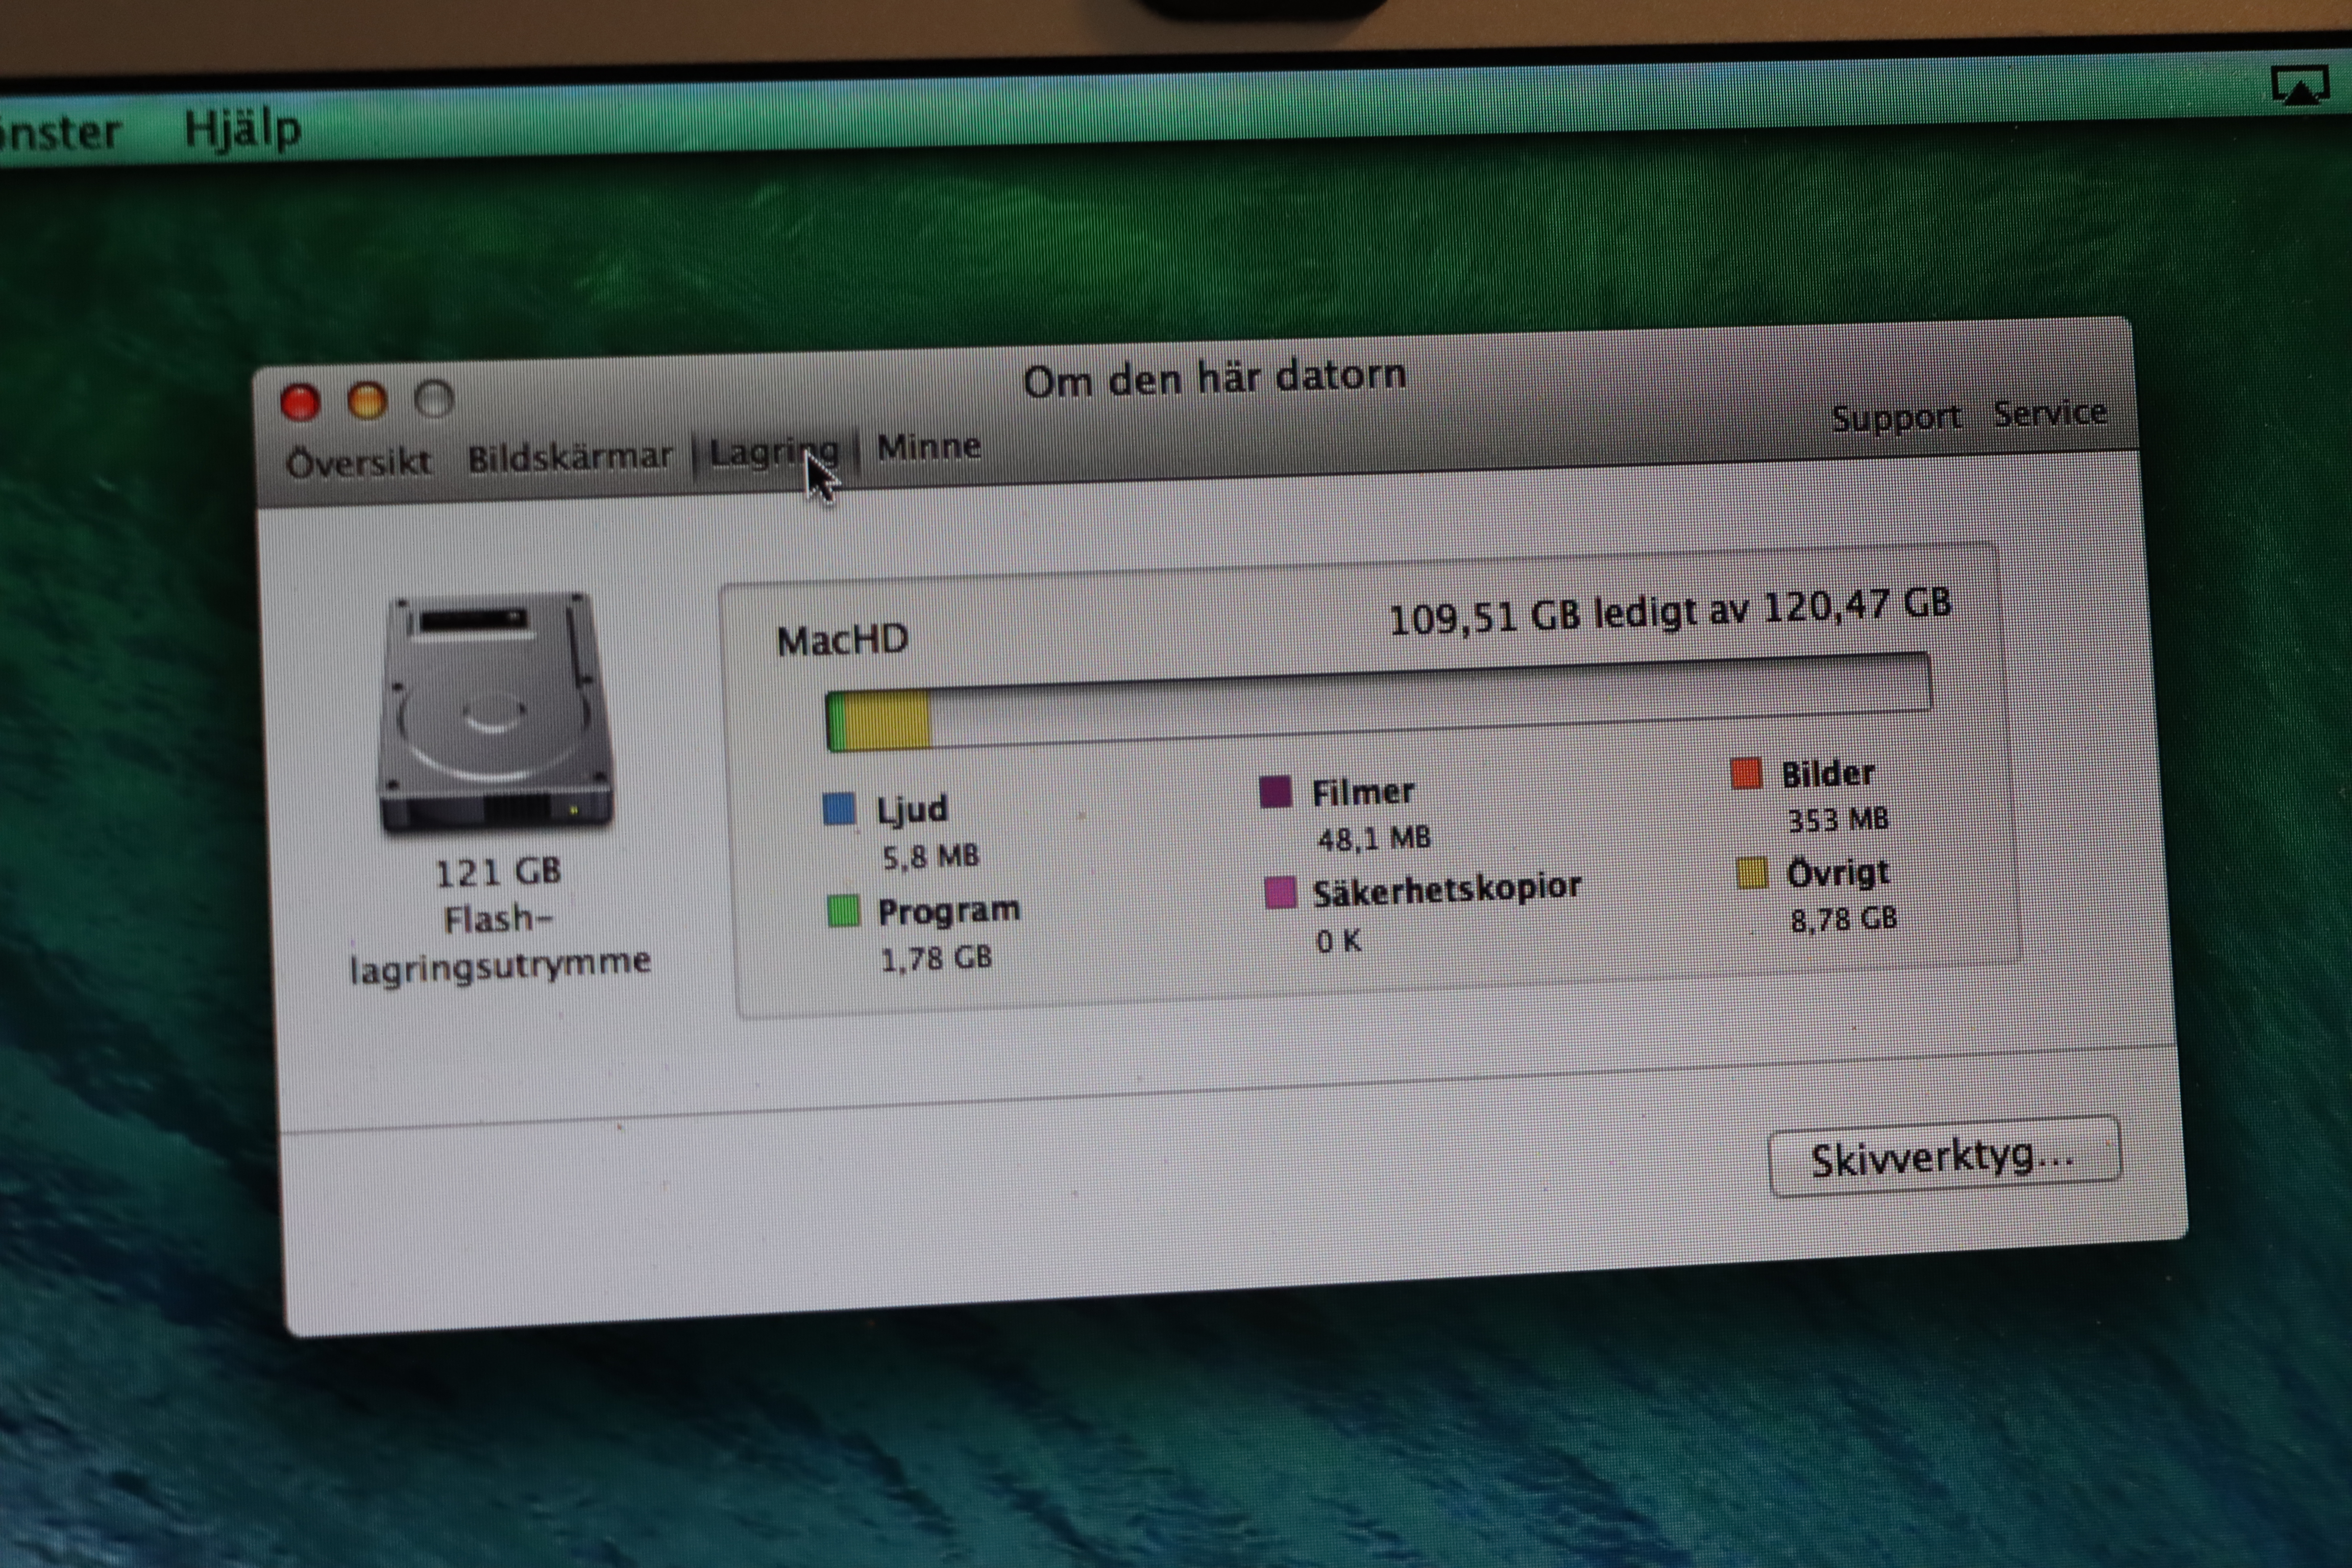The width and height of the screenshot is (2352, 1568).
Task: Click the blue Ljud color swatch
Action: [x=839, y=808]
